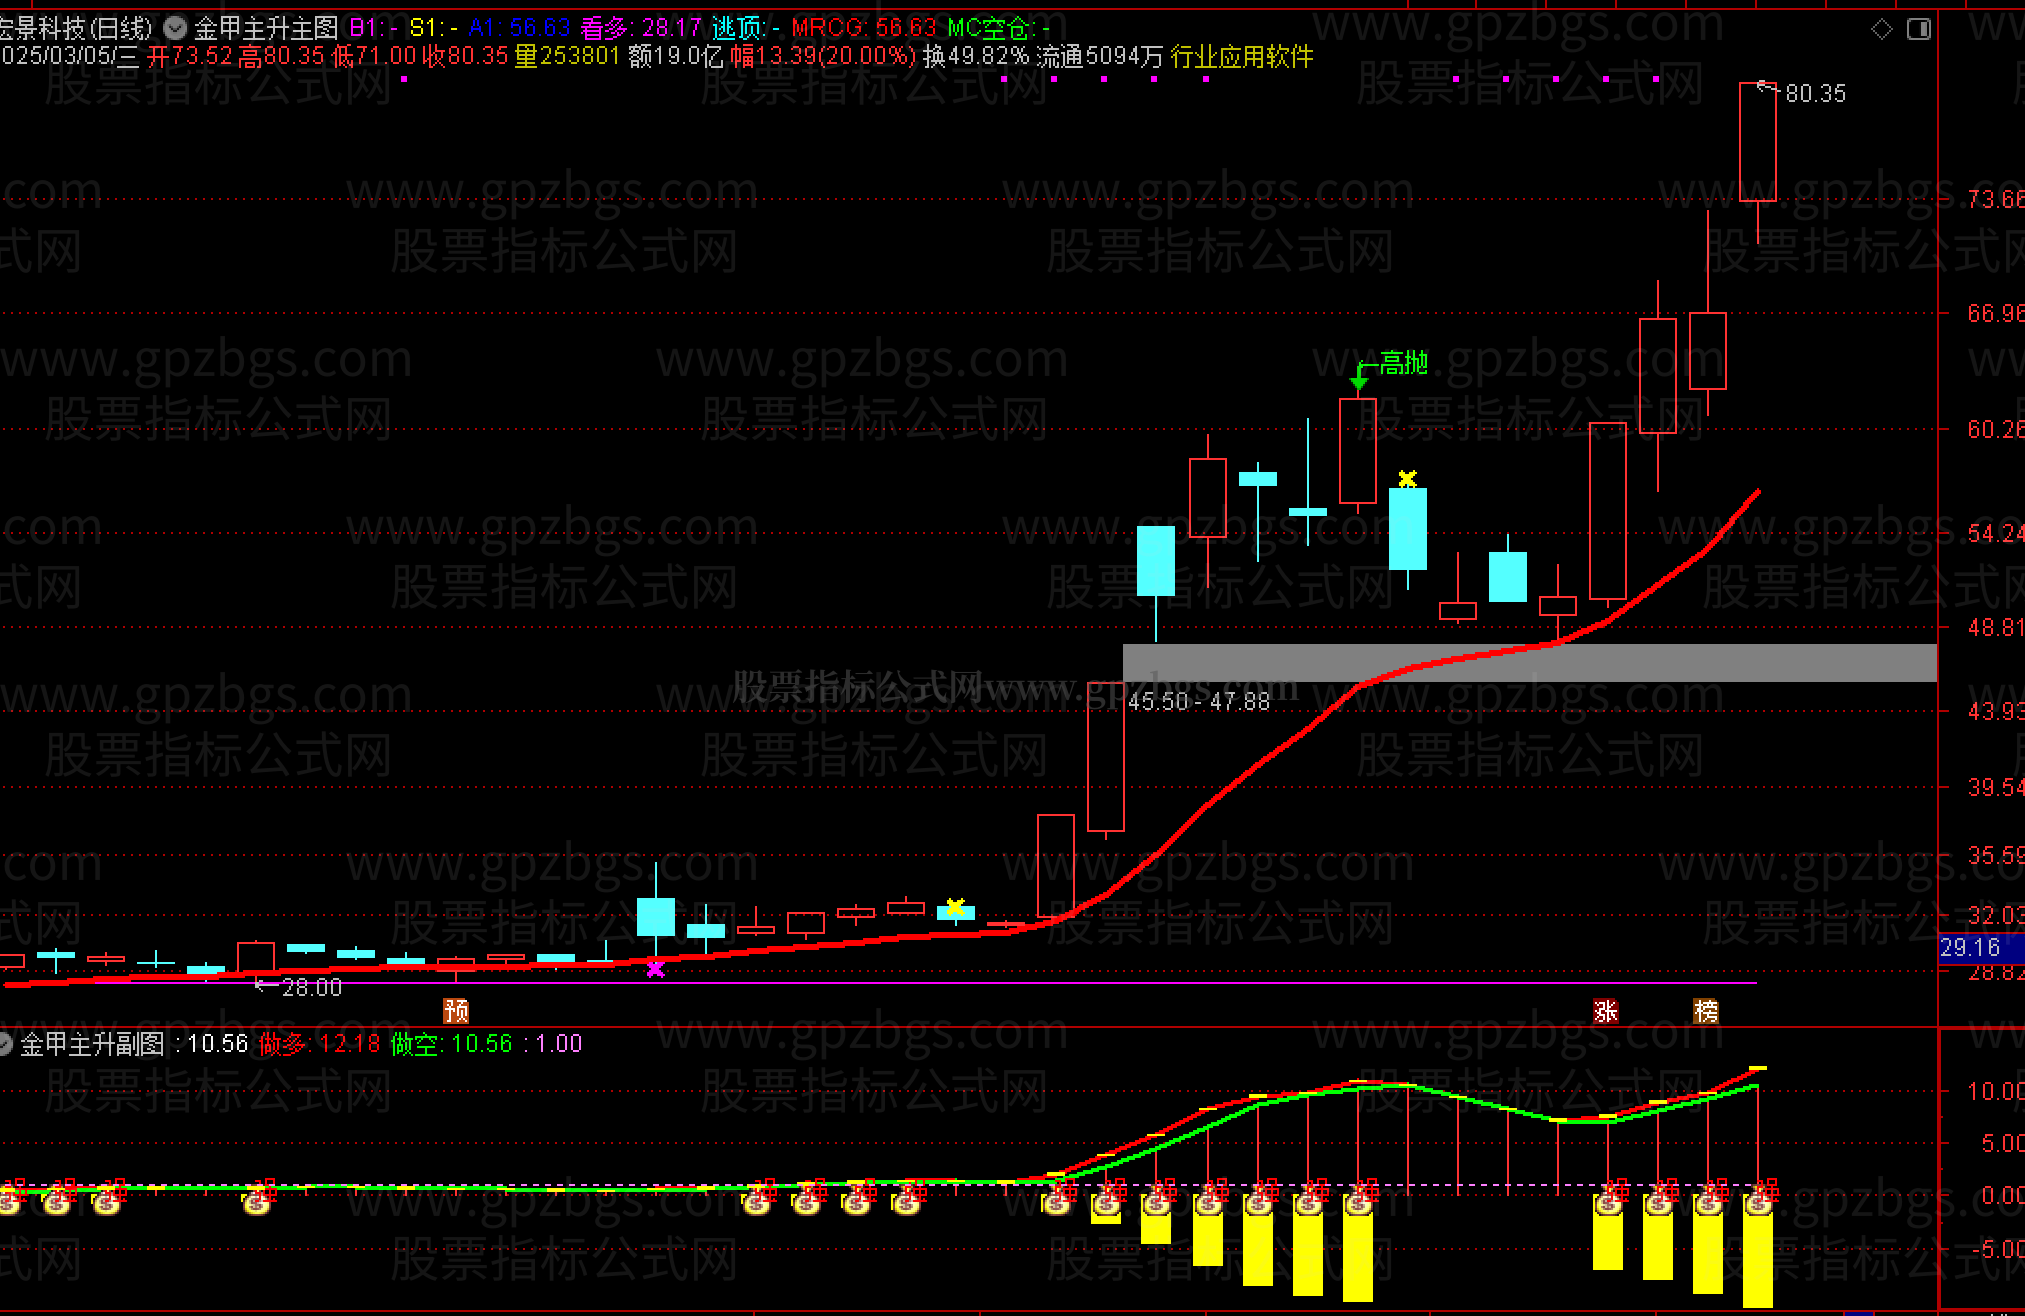Open the 金甲主升副图 sub-chart indicator dropdown
This screenshot has height=1316, width=2025.
pyautogui.click(x=5, y=1044)
